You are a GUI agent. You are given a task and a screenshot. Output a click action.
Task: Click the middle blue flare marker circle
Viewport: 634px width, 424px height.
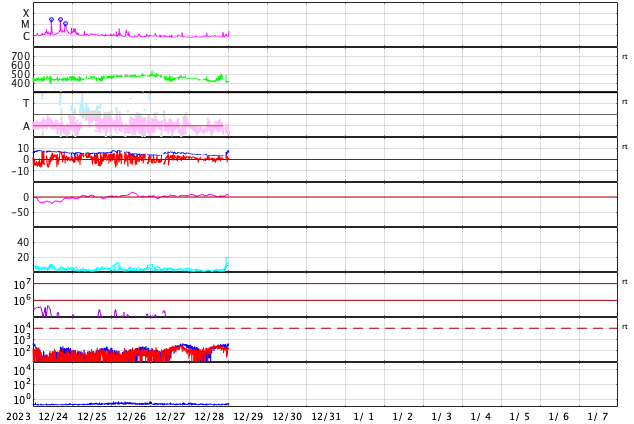[x=60, y=19]
